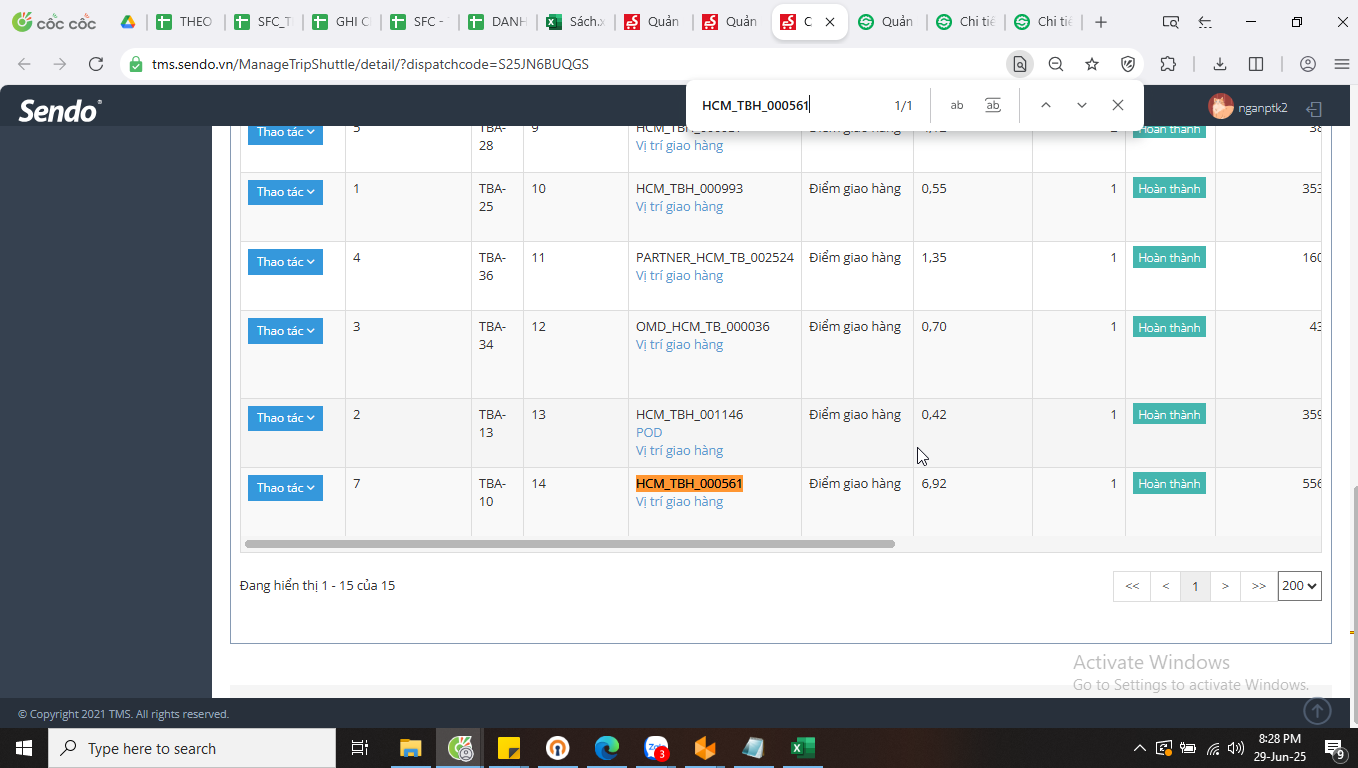1358x768 pixels.
Task: Select the highlighted HCM_TBH_000561 text
Action: (x=689, y=484)
